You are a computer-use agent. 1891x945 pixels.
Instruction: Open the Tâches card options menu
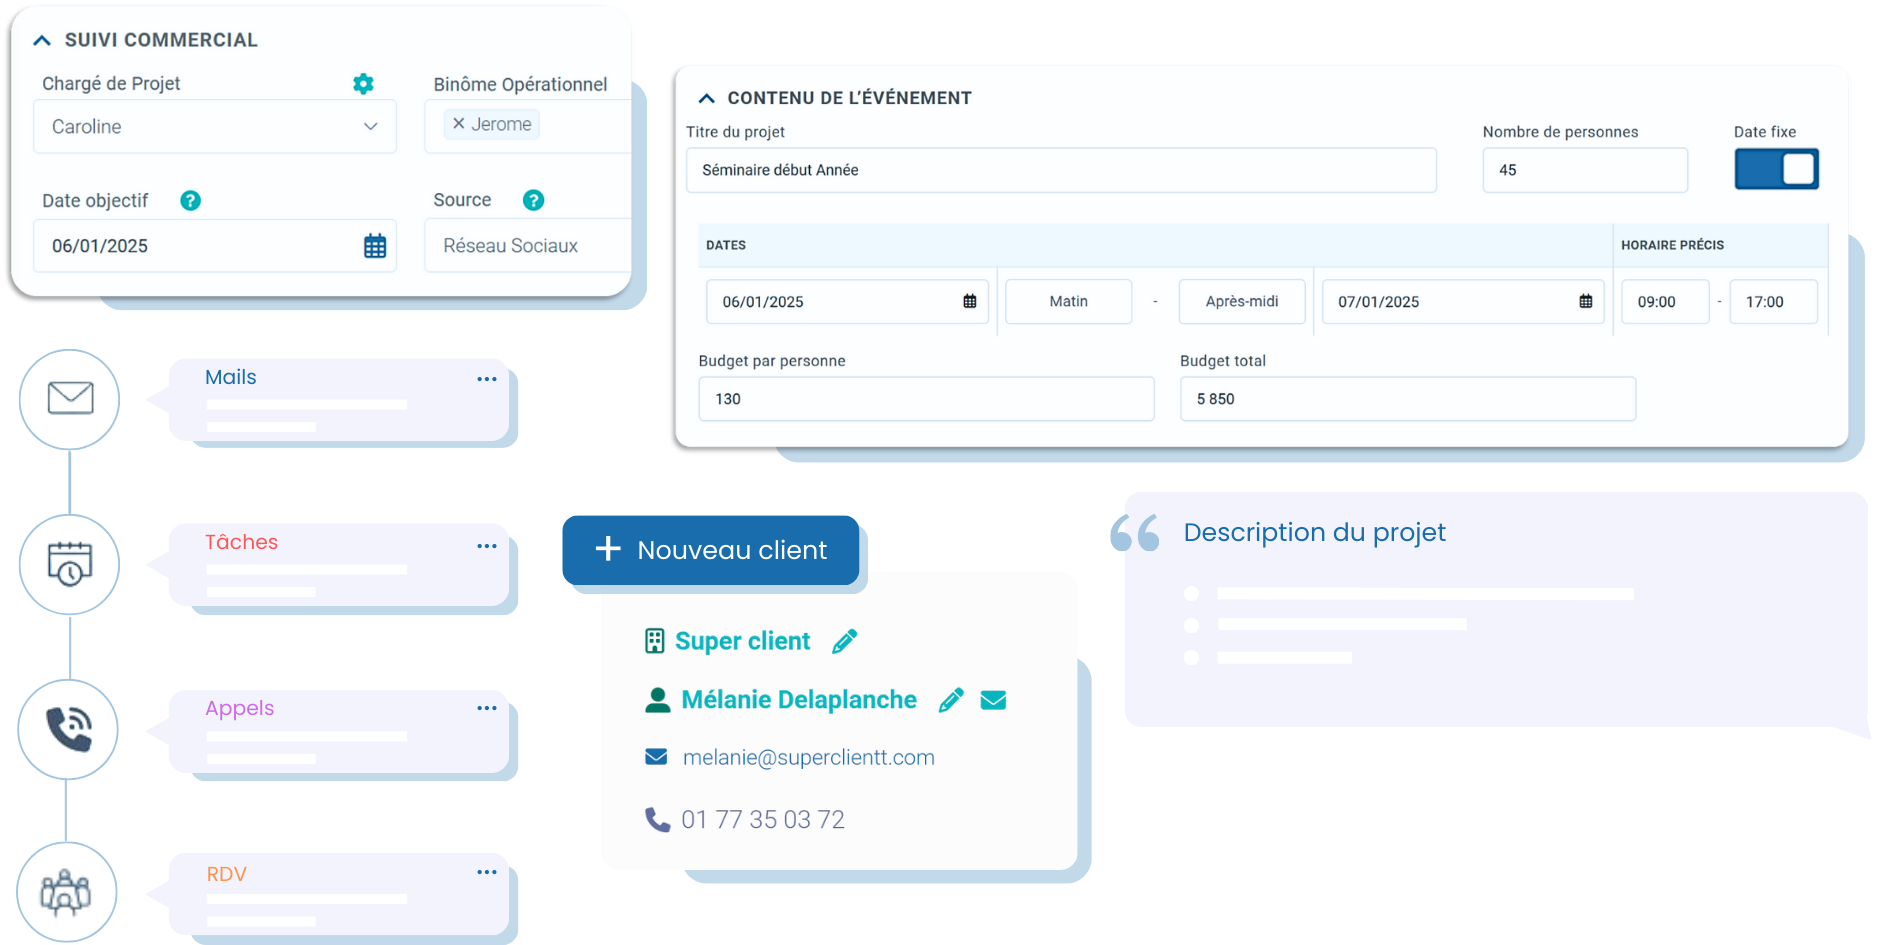click(487, 546)
